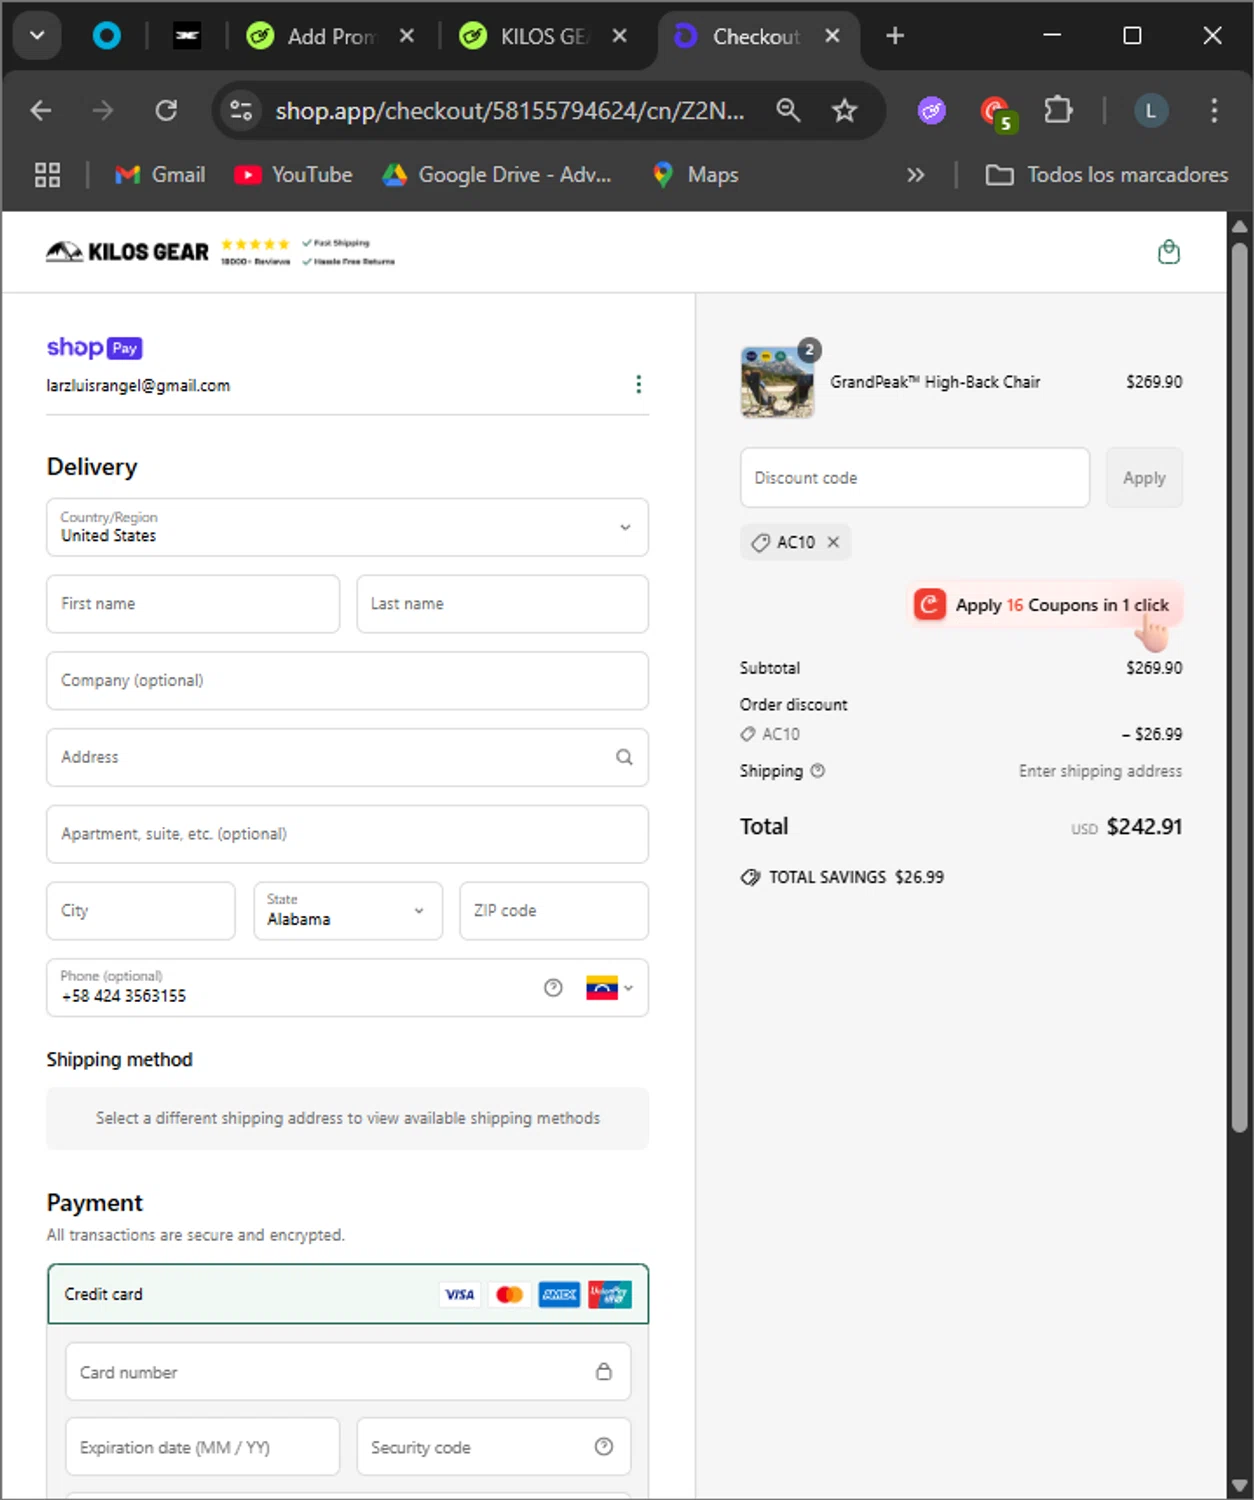Open the cart bag icon in header

[1168, 252]
